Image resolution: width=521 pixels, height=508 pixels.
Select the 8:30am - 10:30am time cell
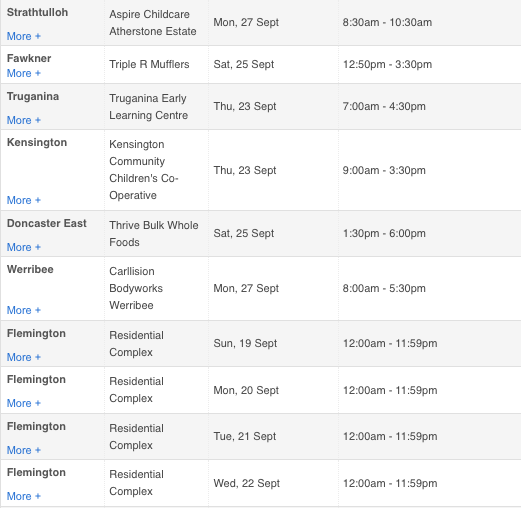[387, 22]
